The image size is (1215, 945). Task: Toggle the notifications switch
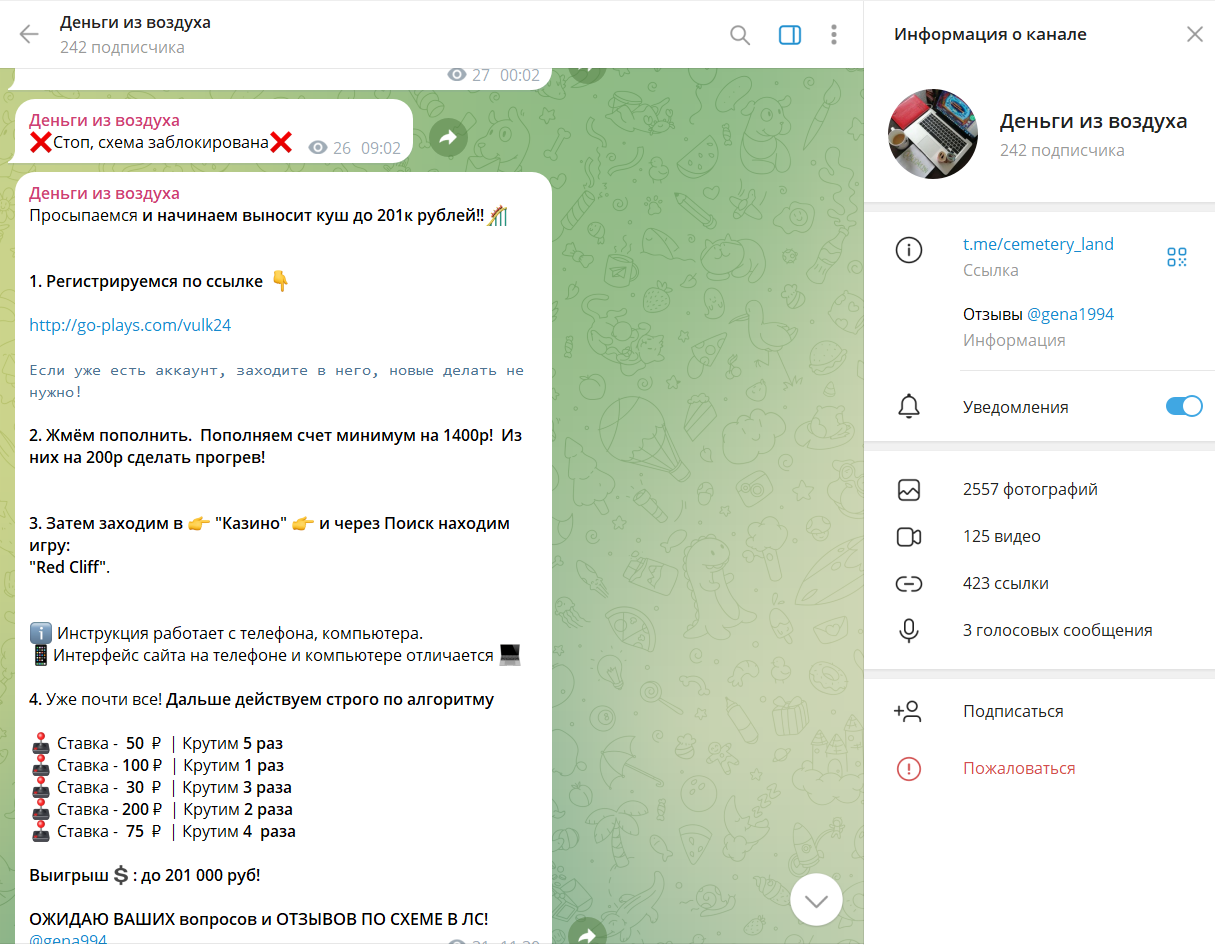(1184, 406)
